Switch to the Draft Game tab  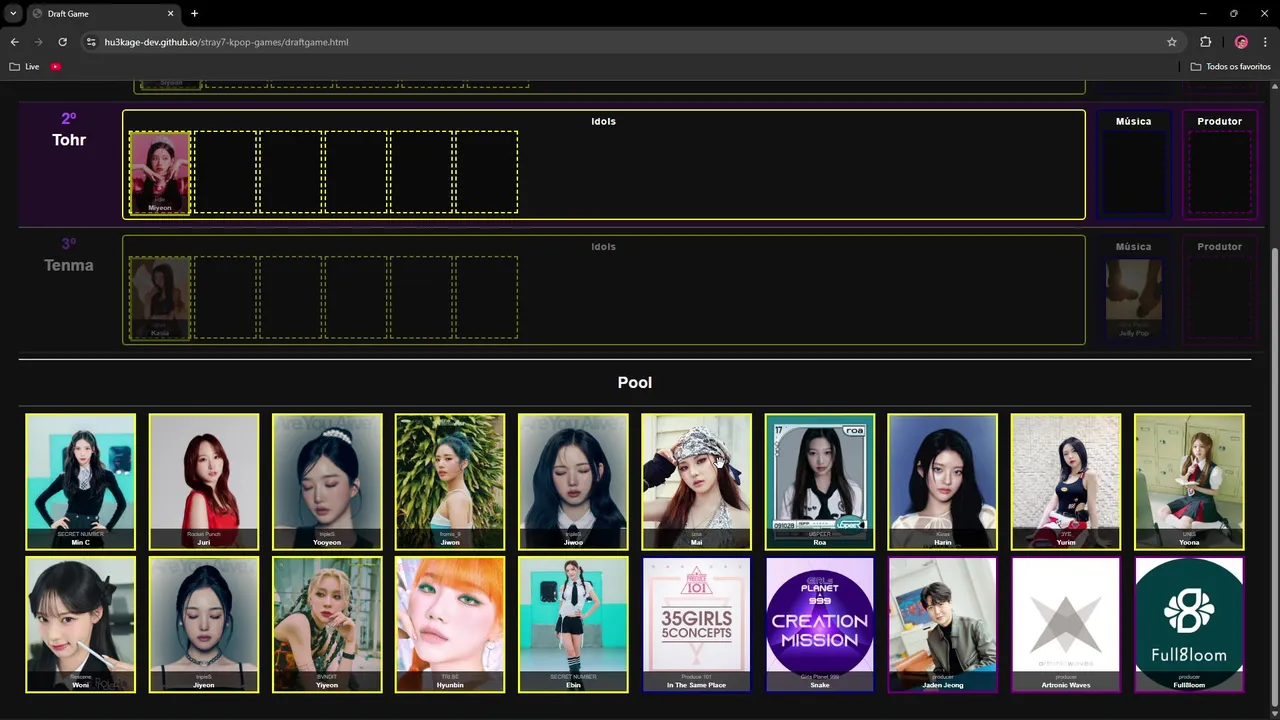[x=103, y=14]
